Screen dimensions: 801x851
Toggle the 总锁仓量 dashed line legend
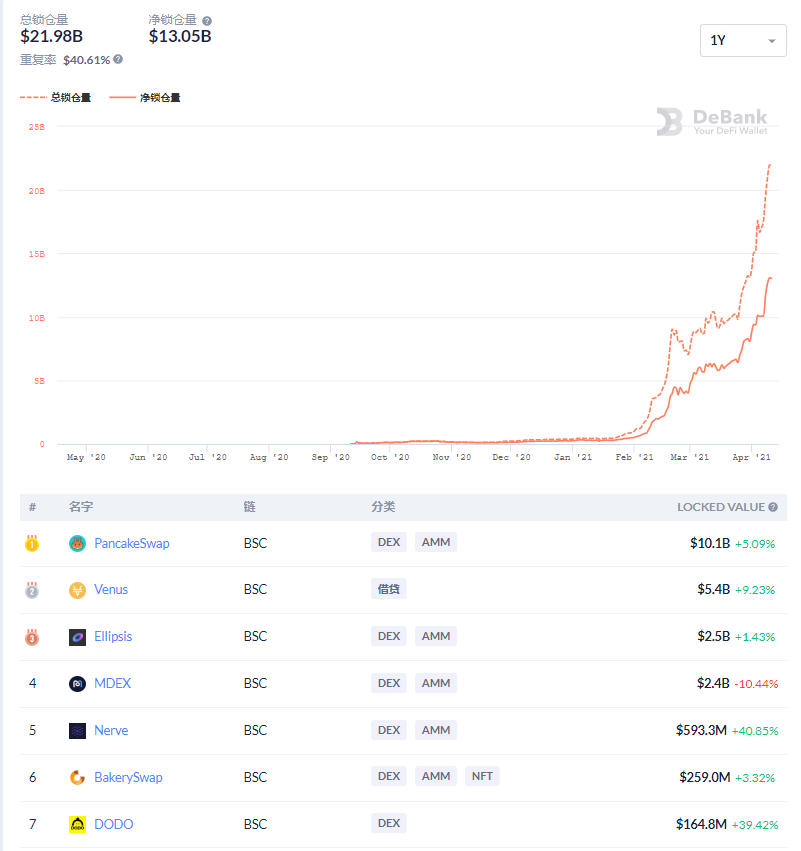[x=55, y=98]
